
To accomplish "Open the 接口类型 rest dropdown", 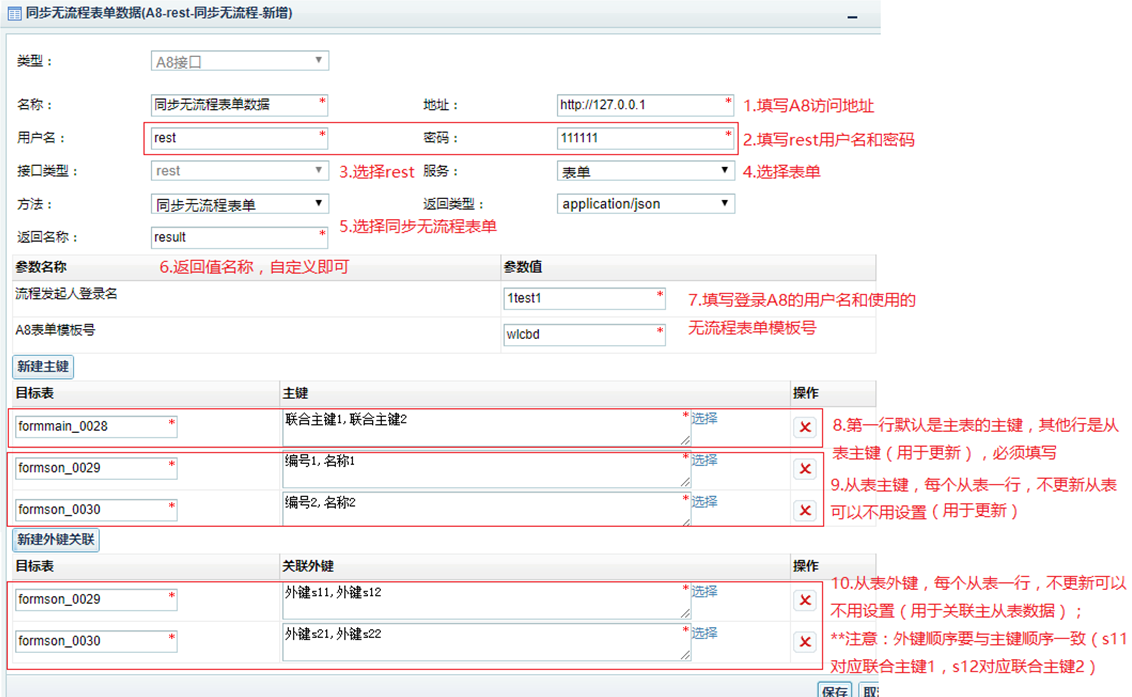I will (x=239, y=171).
